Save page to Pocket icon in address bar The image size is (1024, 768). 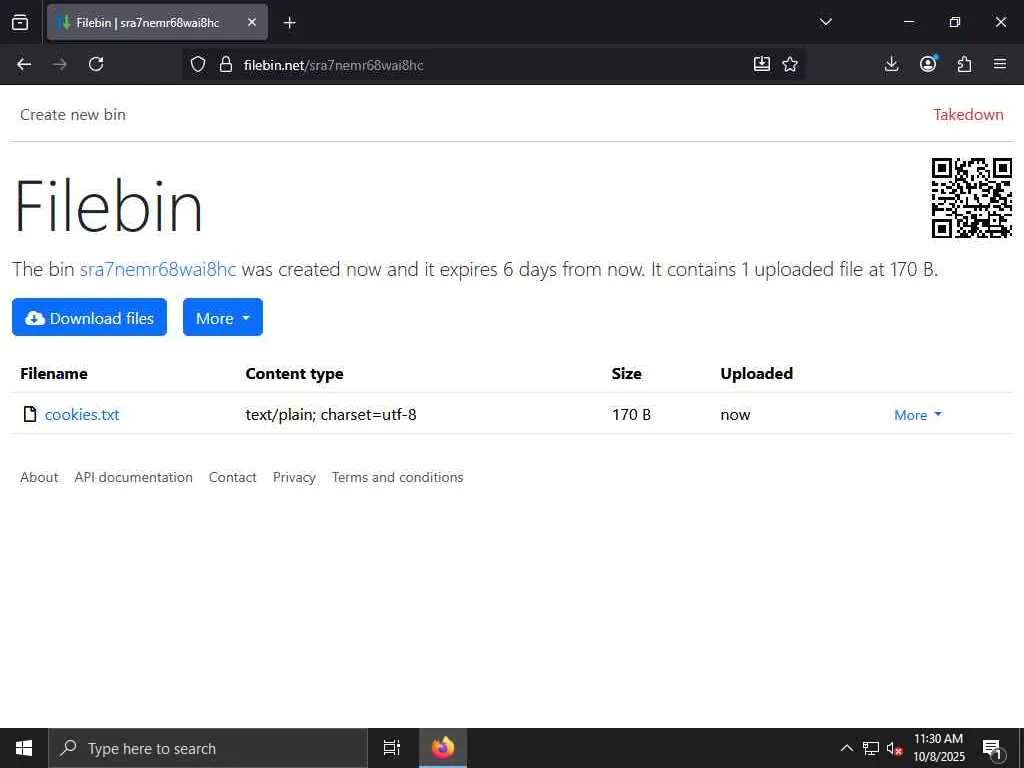click(761, 64)
